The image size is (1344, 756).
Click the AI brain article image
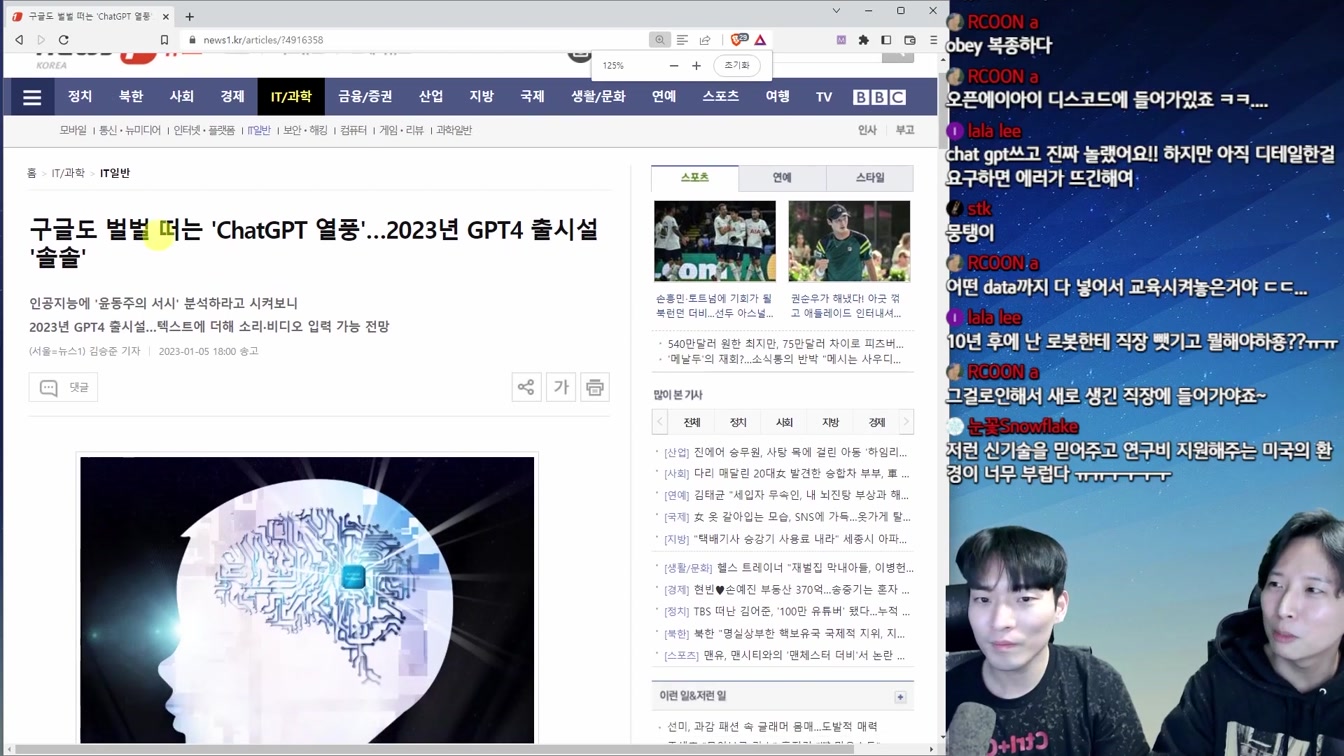tap(307, 600)
